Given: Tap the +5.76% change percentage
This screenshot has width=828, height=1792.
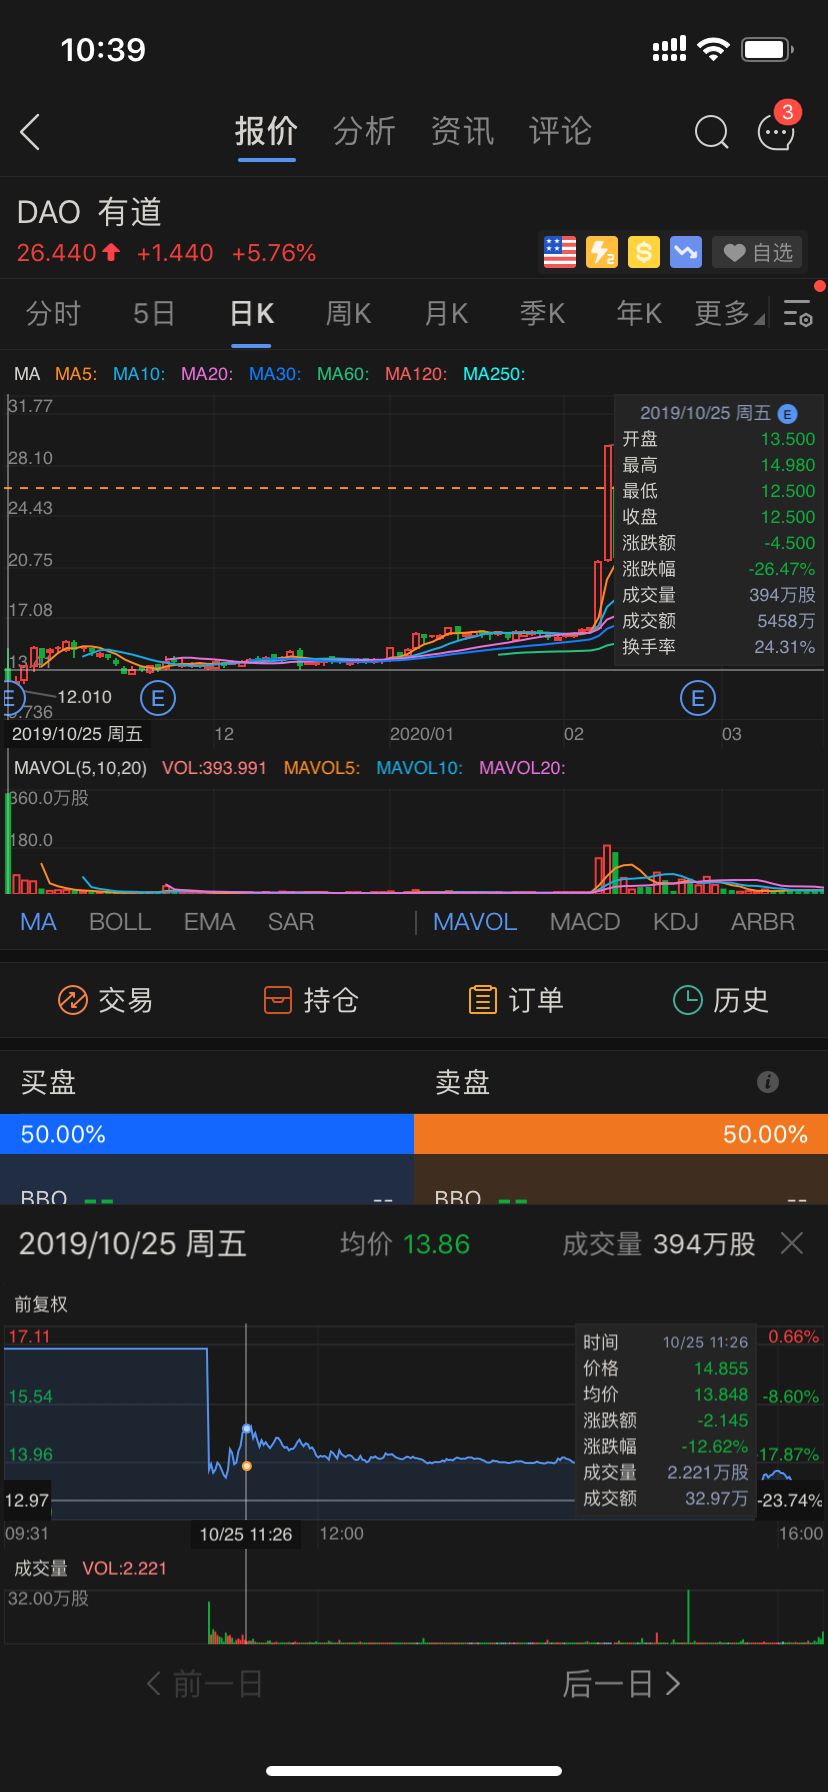Looking at the screenshot, I should pos(274,253).
